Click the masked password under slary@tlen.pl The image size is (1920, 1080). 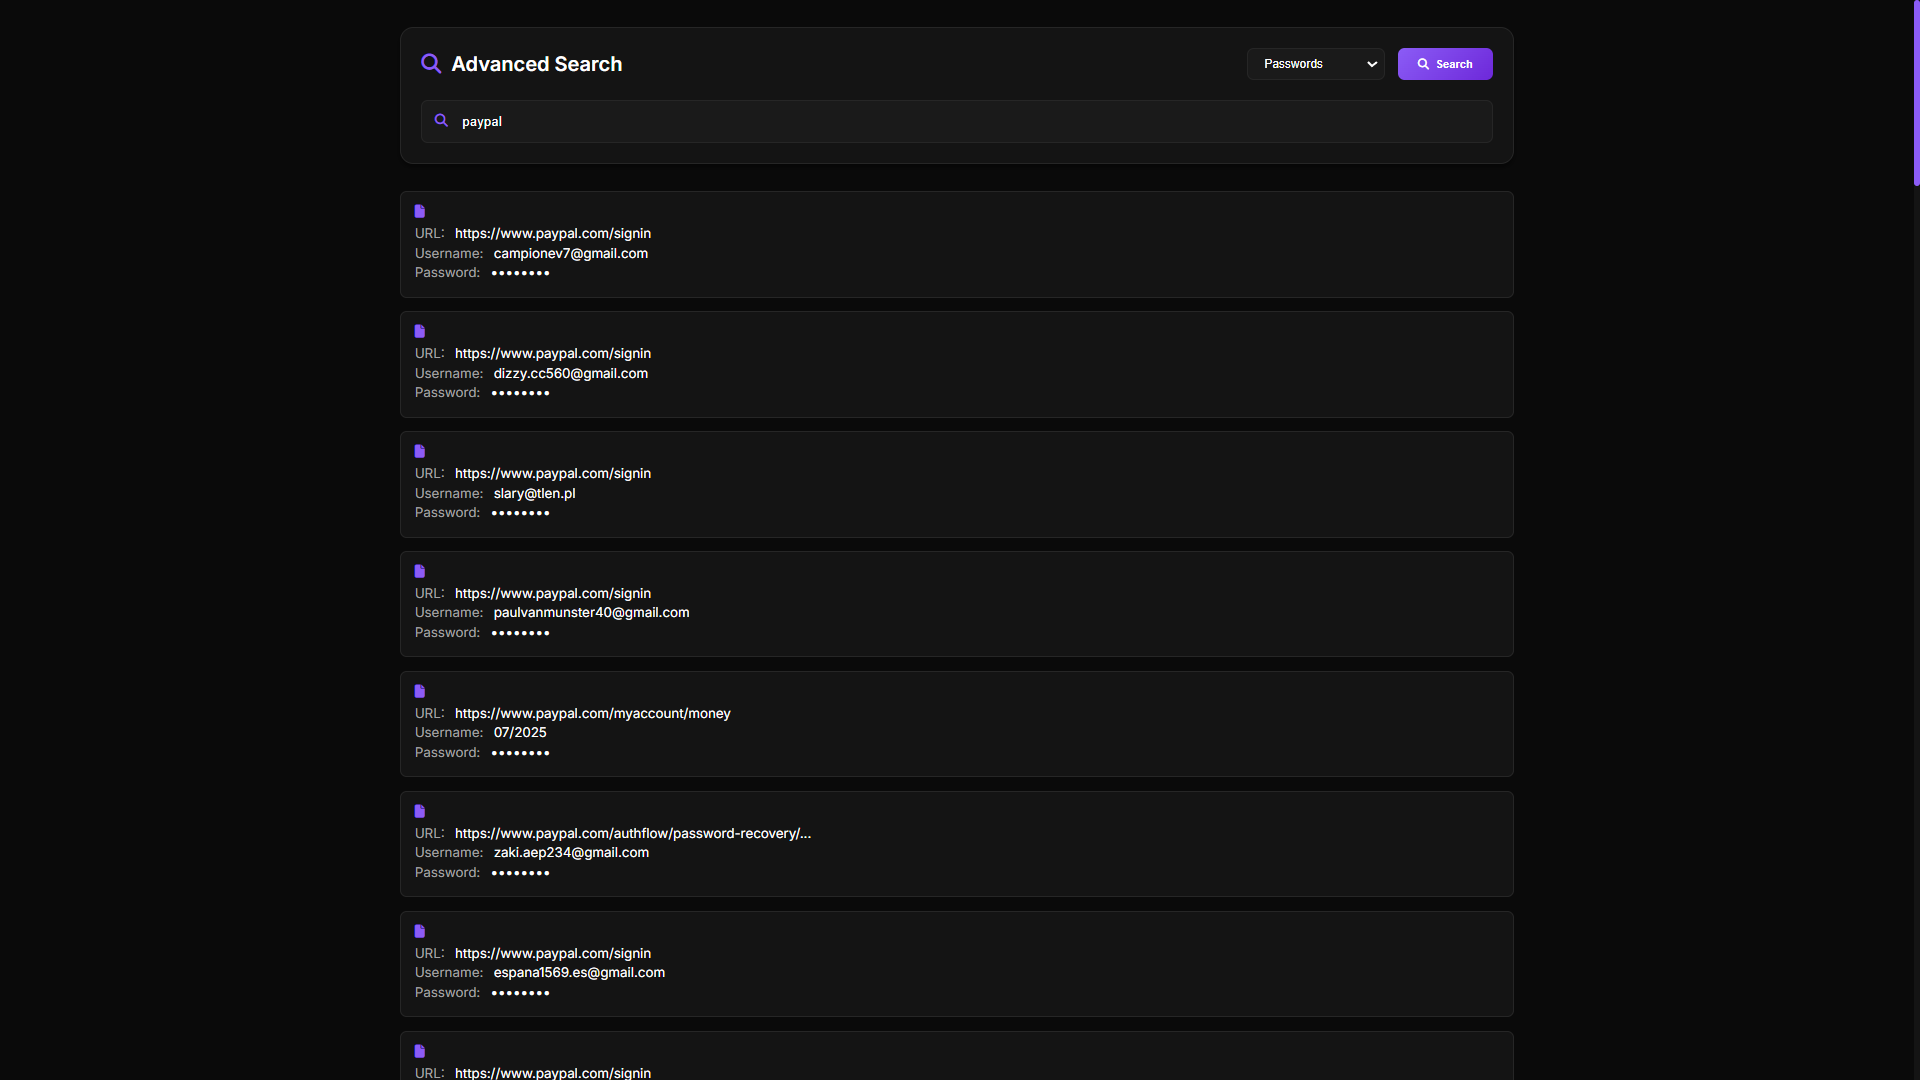(521, 513)
